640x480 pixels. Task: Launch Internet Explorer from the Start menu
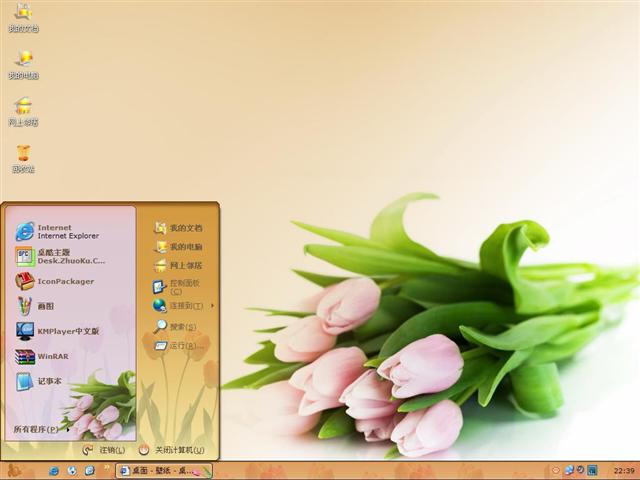click(x=57, y=231)
